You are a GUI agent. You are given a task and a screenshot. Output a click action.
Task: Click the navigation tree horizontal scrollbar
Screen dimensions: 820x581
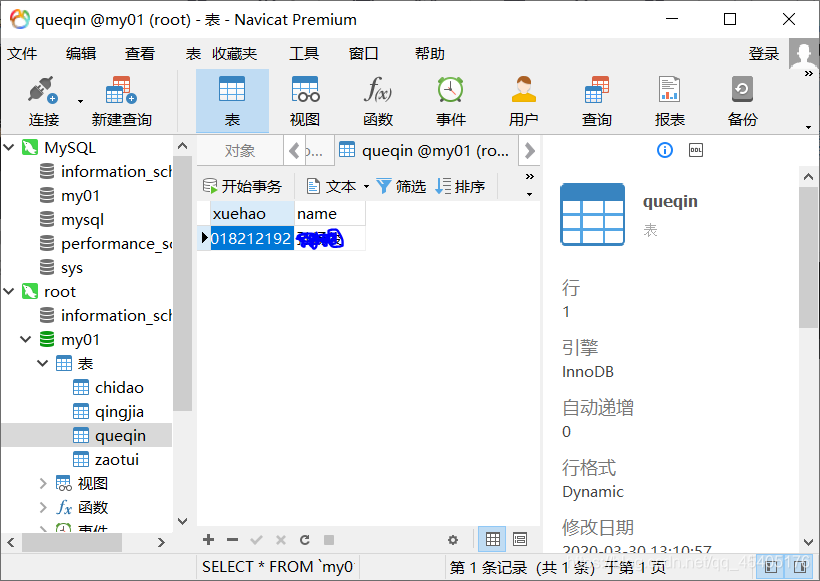coord(72,542)
